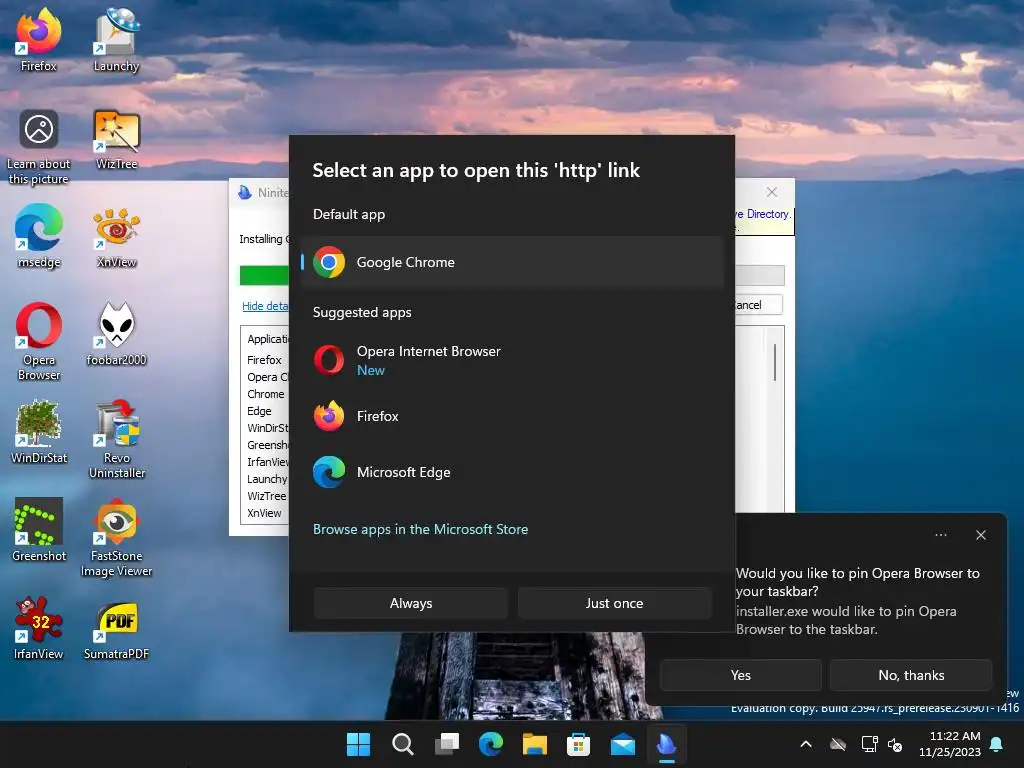
Task: Click the muted volume icon in system tray
Action: click(x=895, y=744)
